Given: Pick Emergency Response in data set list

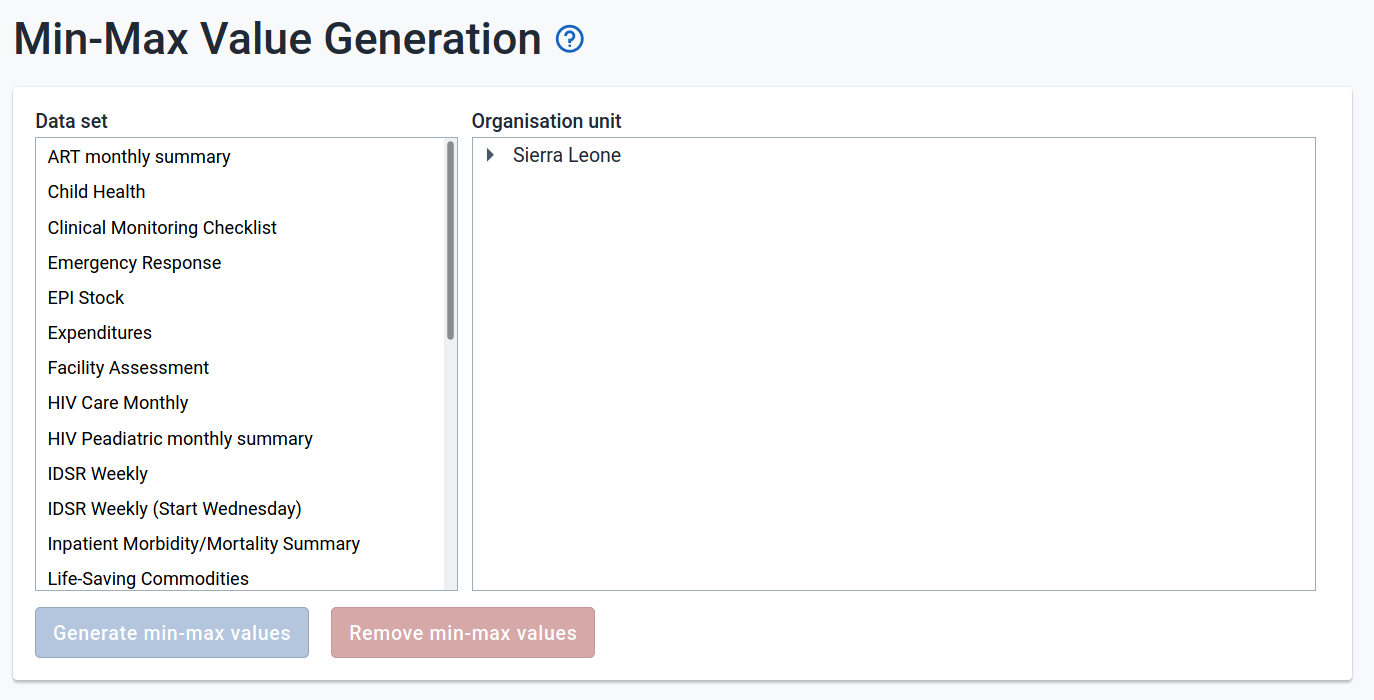Looking at the screenshot, I should [x=135, y=263].
